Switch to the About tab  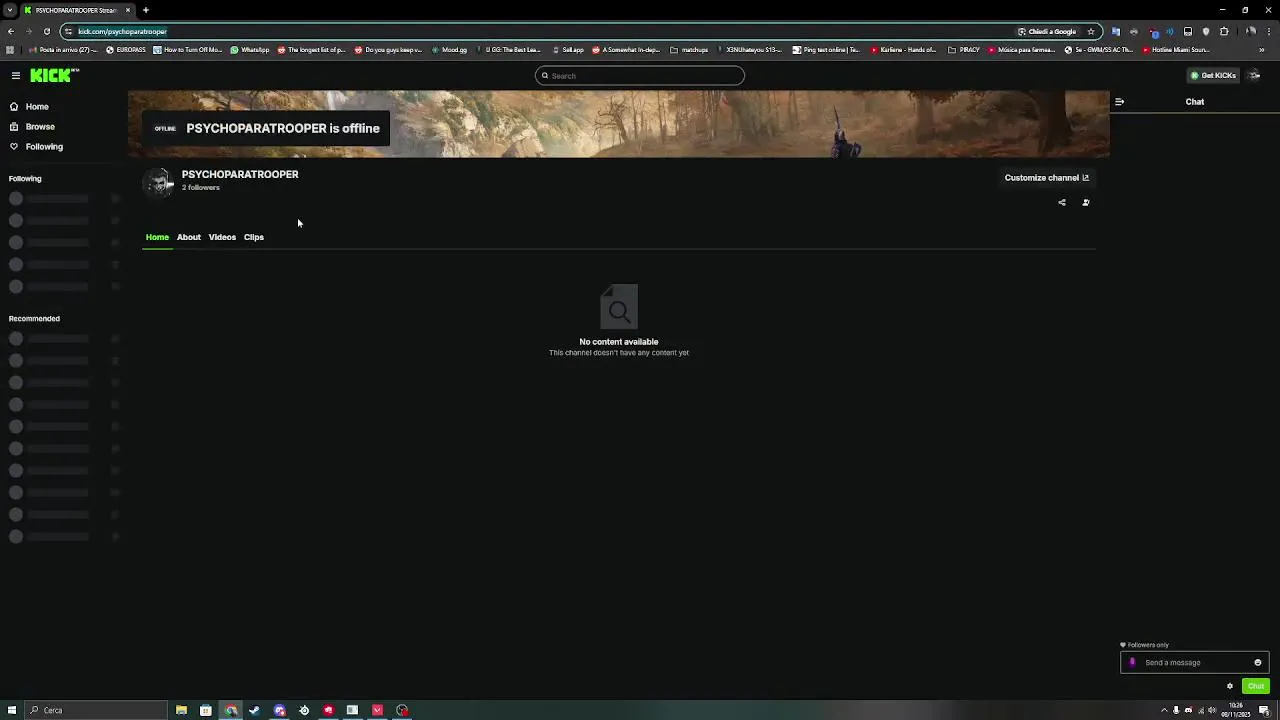pyautogui.click(x=189, y=237)
